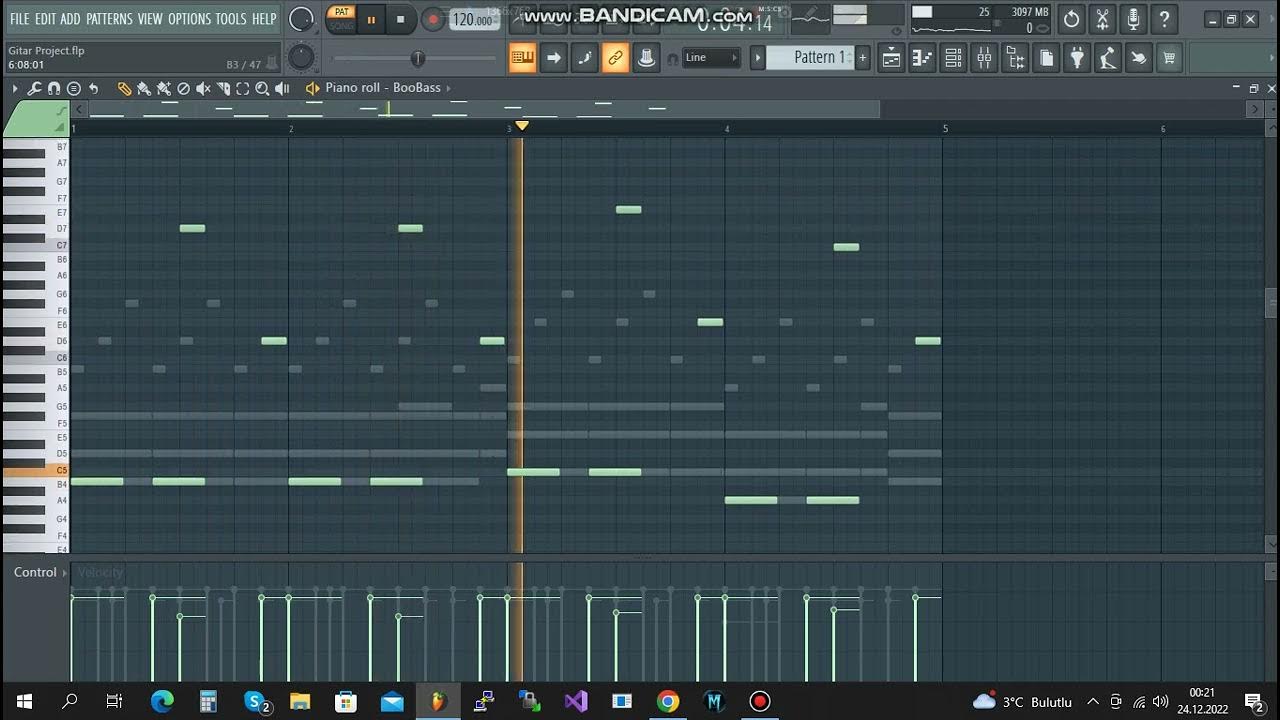Open the OPTIONS menu
Viewport: 1280px width, 720px height.
[x=189, y=19]
